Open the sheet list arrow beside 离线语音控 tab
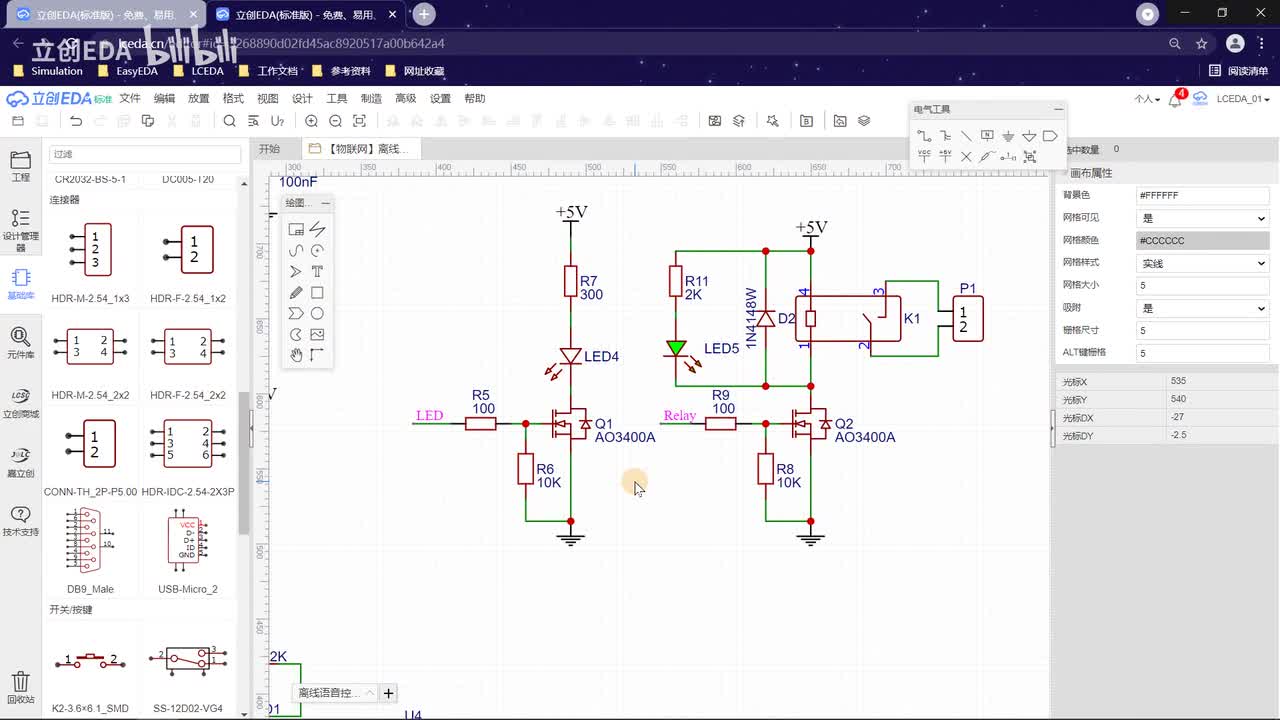1280x720 pixels. point(369,693)
